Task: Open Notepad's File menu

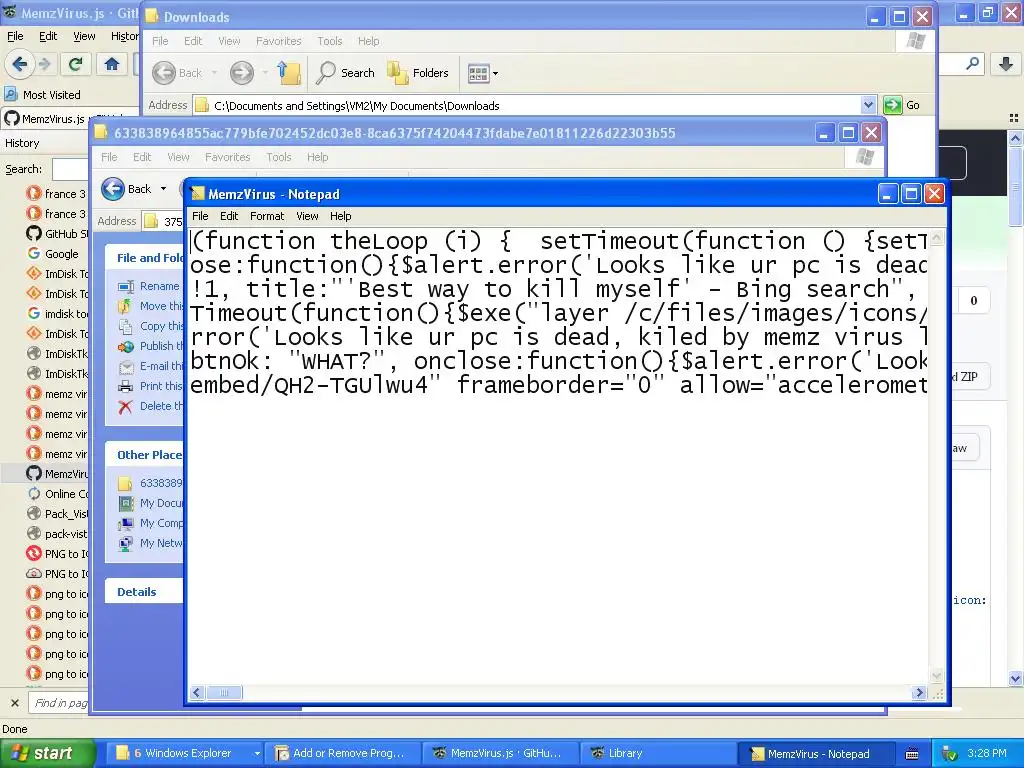Action: coord(200,216)
